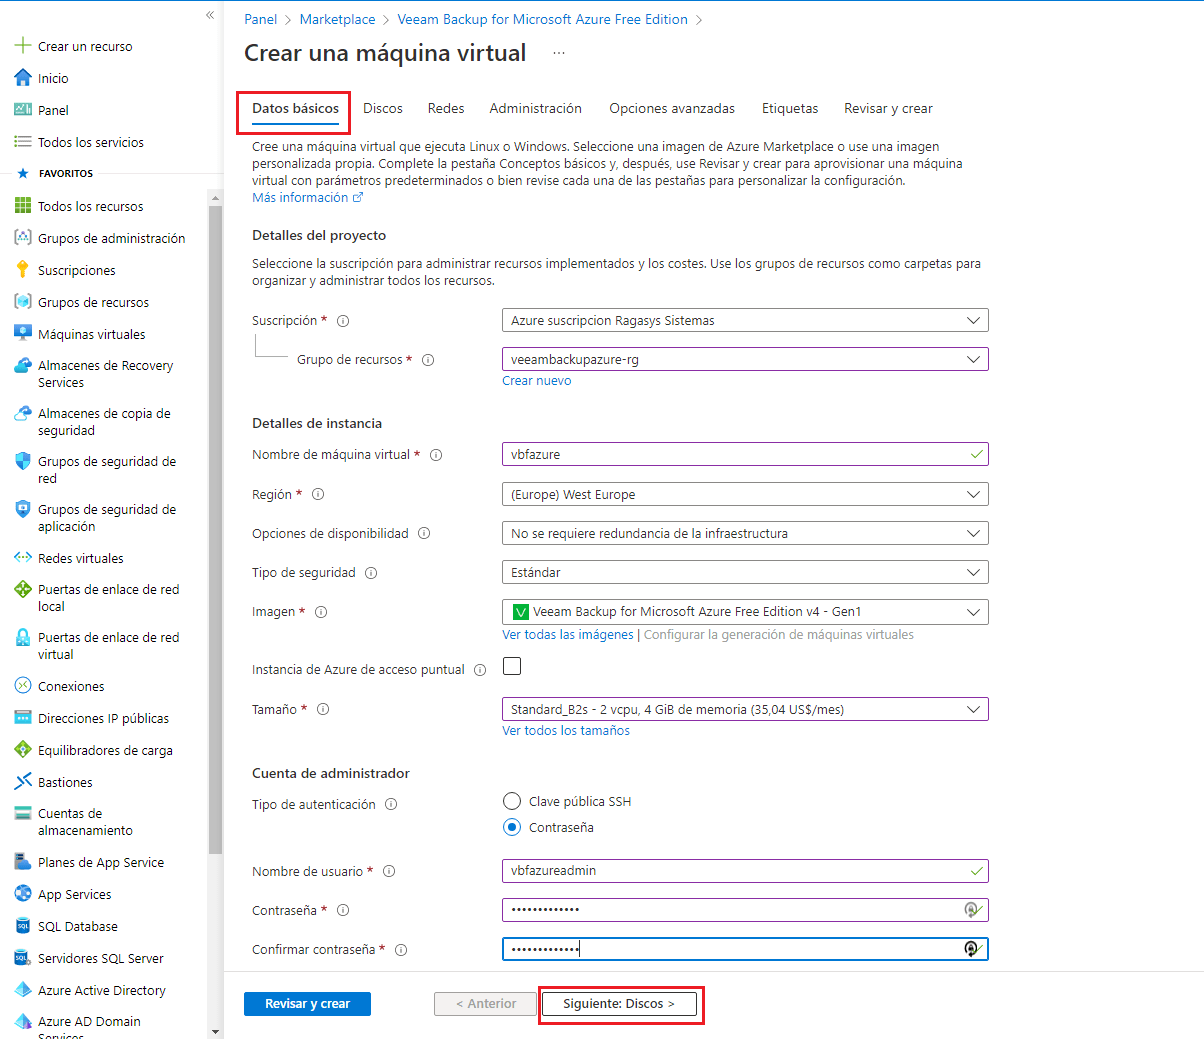Click the Puertas de enlace de red virtual icon
Image resolution: width=1204 pixels, height=1039 pixels.
[x=22, y=638]
